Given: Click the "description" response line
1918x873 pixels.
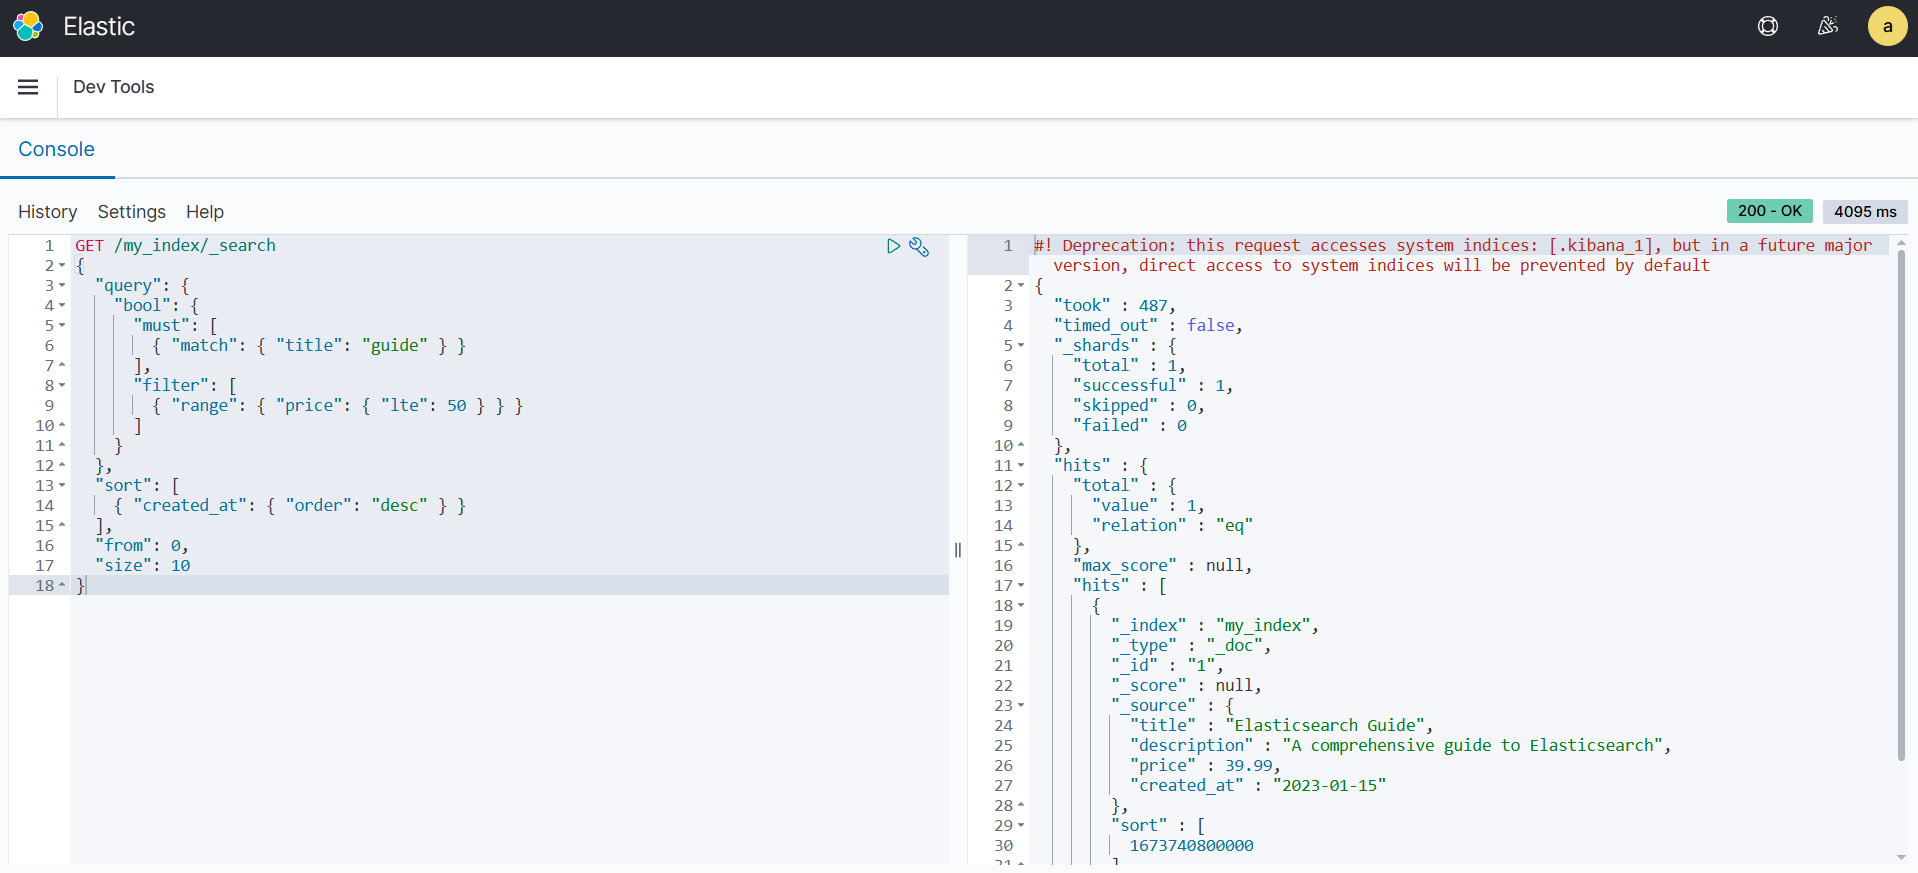Looking at the screenshot, I should [x=1401, y=746].
